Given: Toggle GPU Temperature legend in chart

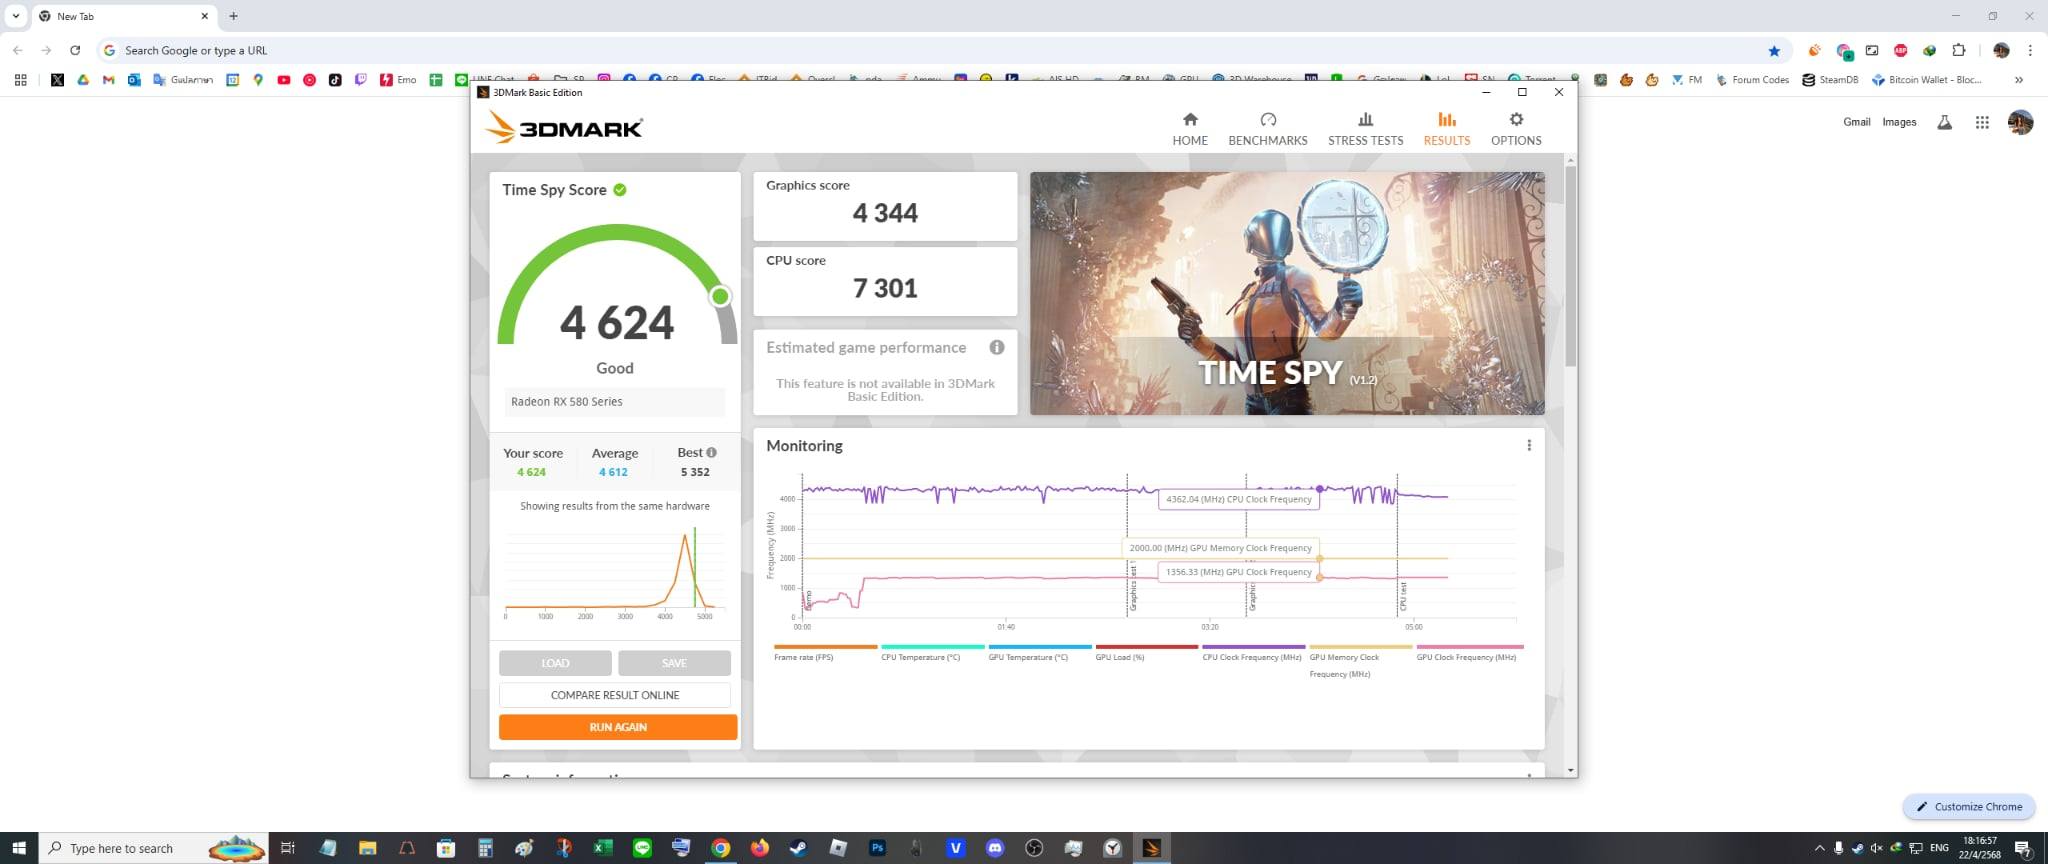Looking at the screenshot, I should (x=1039, y=653).
